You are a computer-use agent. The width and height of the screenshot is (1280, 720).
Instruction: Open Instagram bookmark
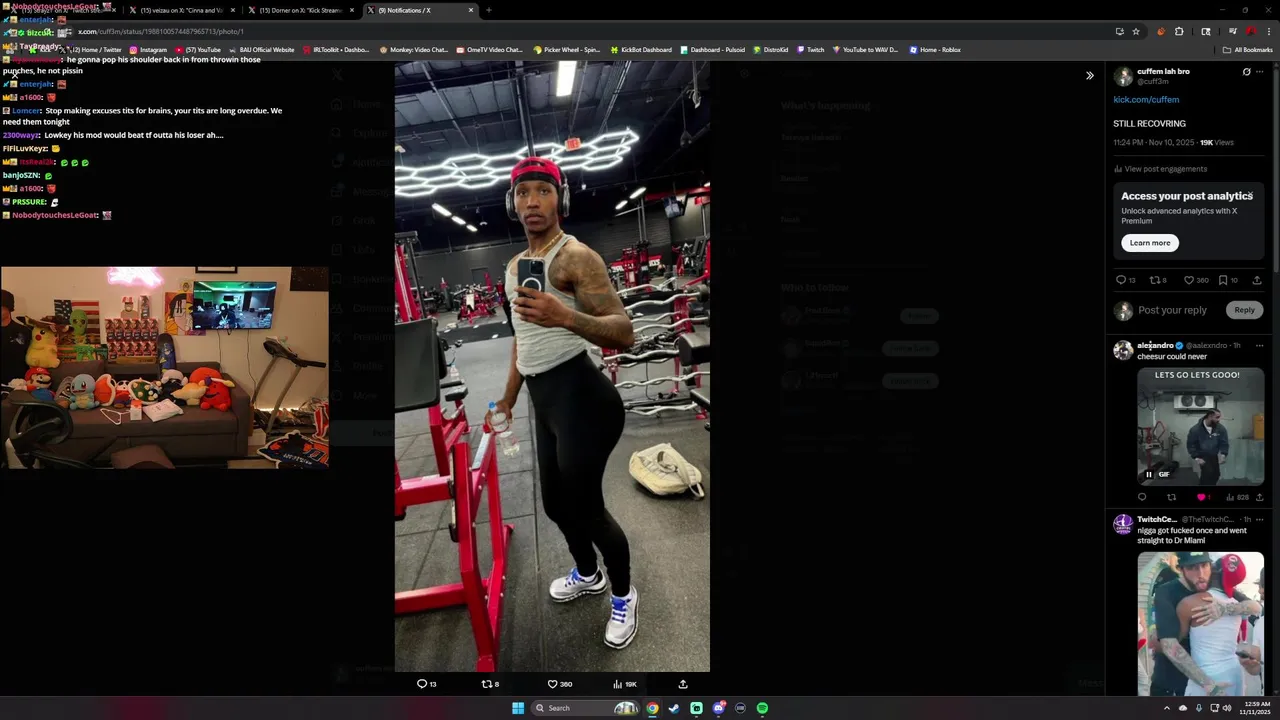148,50
